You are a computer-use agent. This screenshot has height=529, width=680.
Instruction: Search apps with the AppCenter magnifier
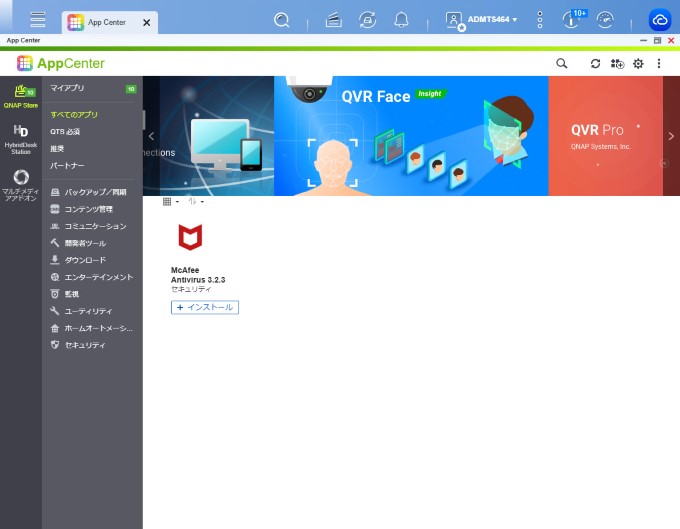point(562,64)
